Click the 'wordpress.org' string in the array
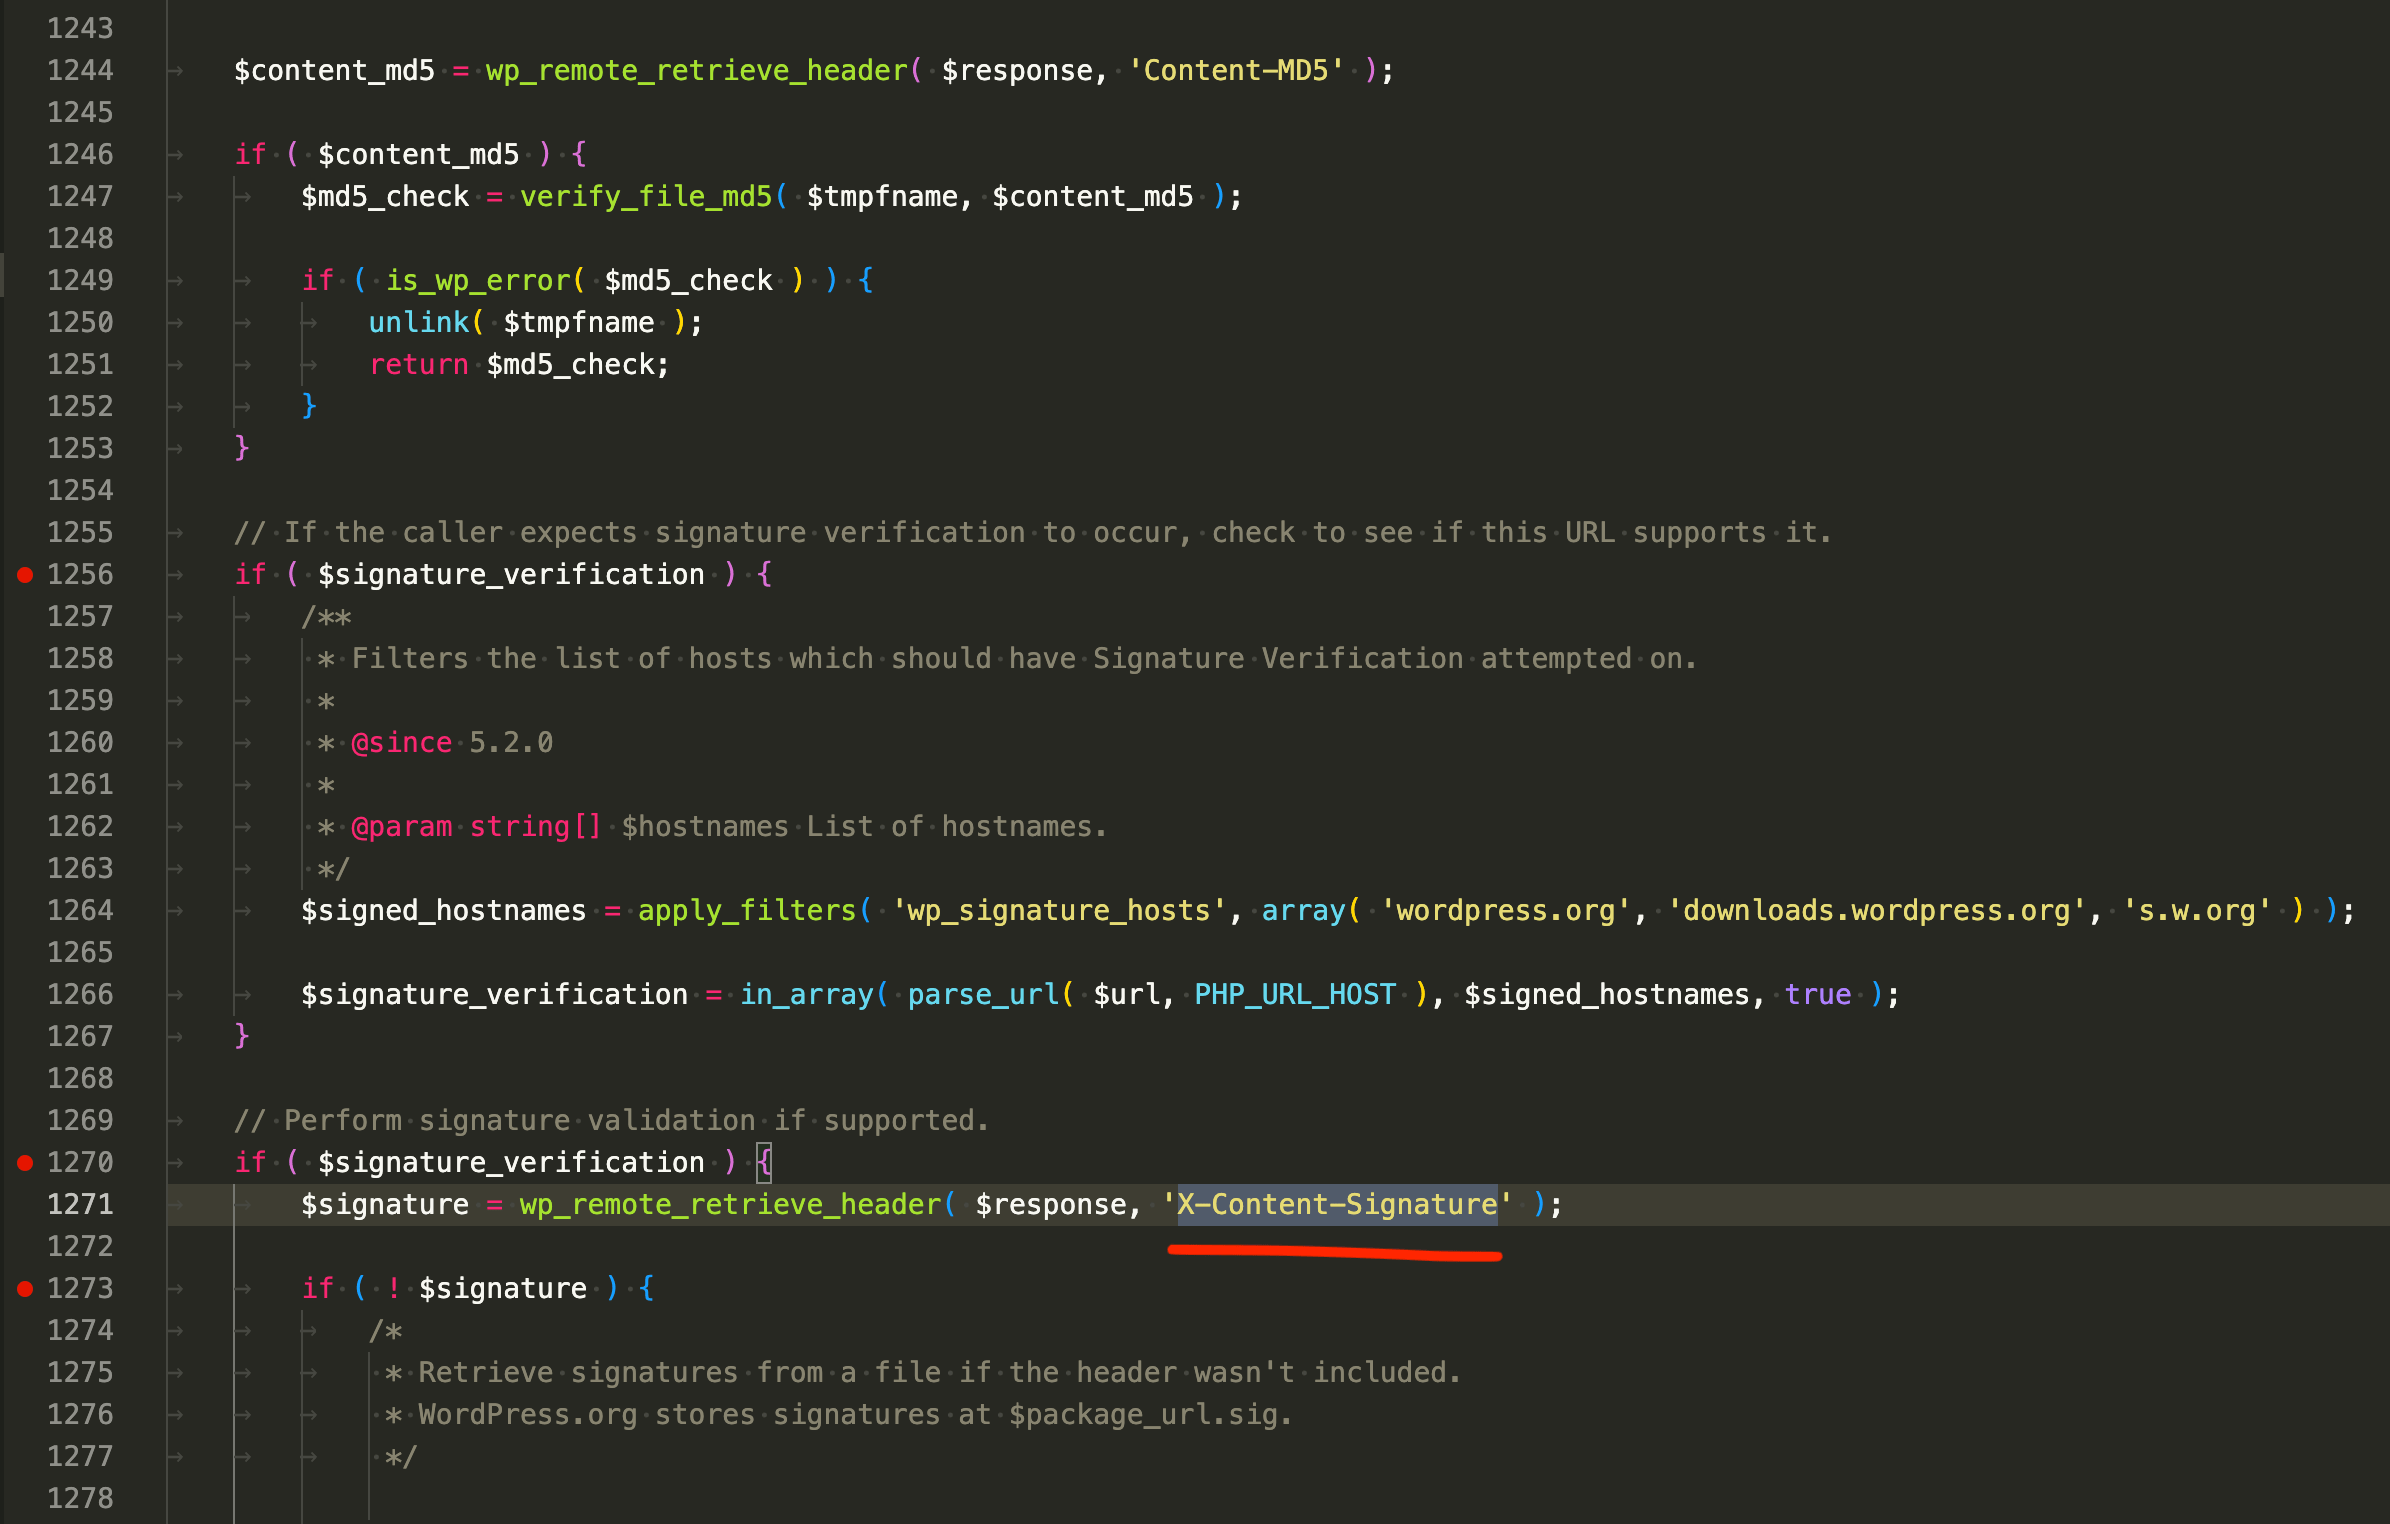 click(x=1506, y=910)
